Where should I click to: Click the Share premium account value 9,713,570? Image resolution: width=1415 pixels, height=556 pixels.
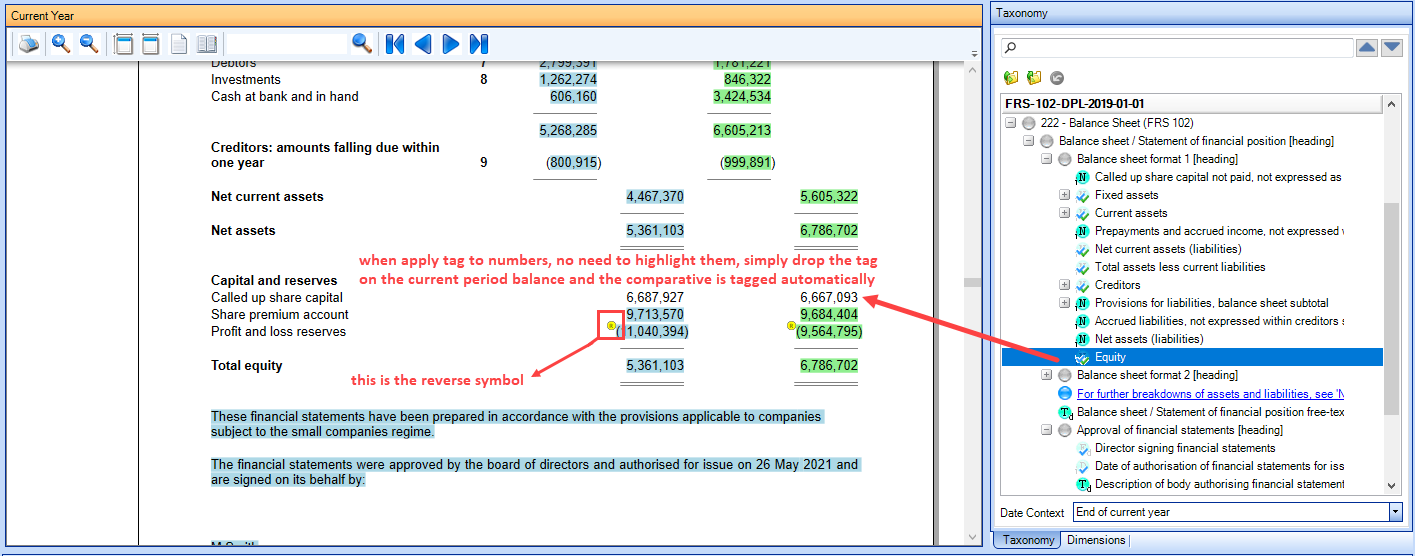pos(655,314)
